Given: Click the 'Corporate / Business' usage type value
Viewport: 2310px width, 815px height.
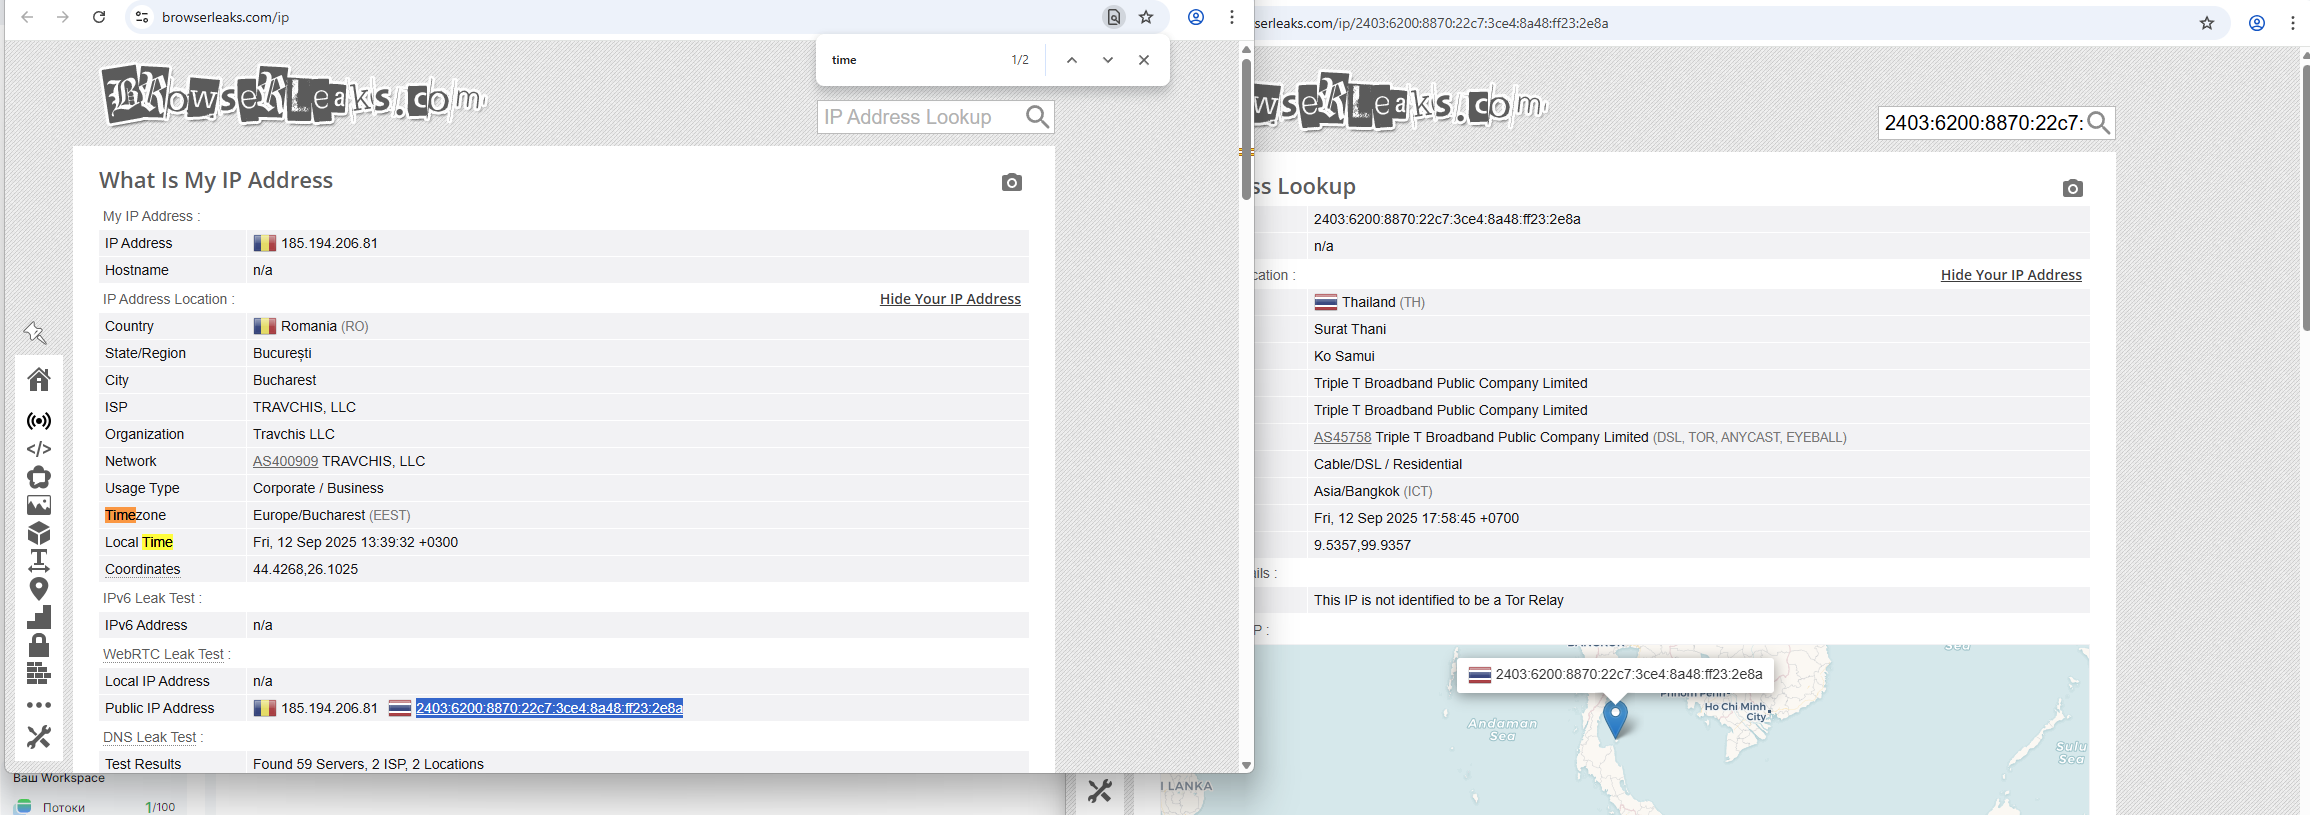Looking at the screenshot, I should tap(318, 488).
